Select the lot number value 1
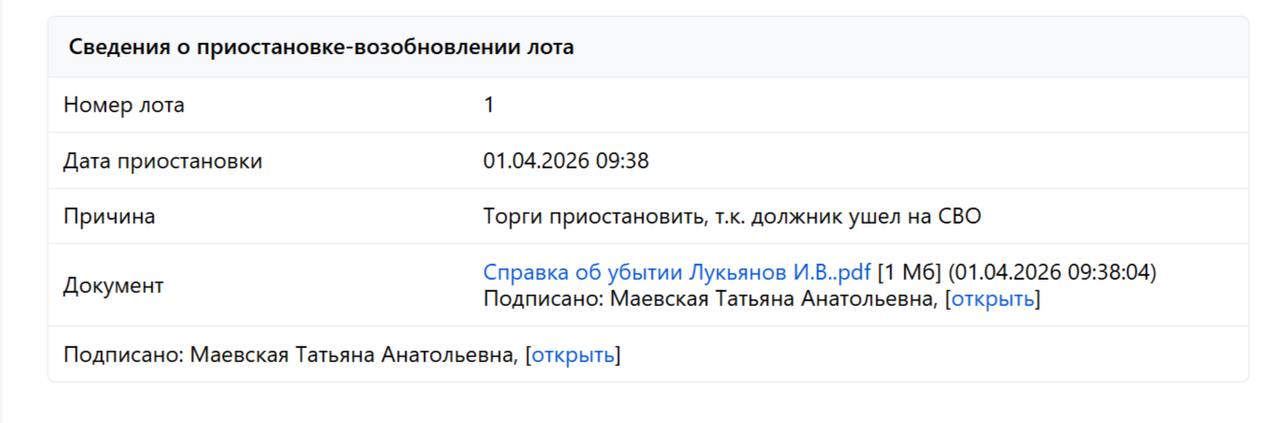The width and height of the screenshot is (1280, 423). pos(489,105)
